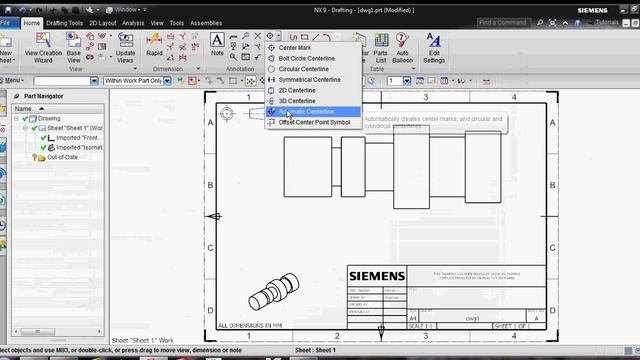The height and width of the screenshot is (360, 640).
Task: Sort by the Name column header
Action: pyautogui.click(x=58, y=109)
